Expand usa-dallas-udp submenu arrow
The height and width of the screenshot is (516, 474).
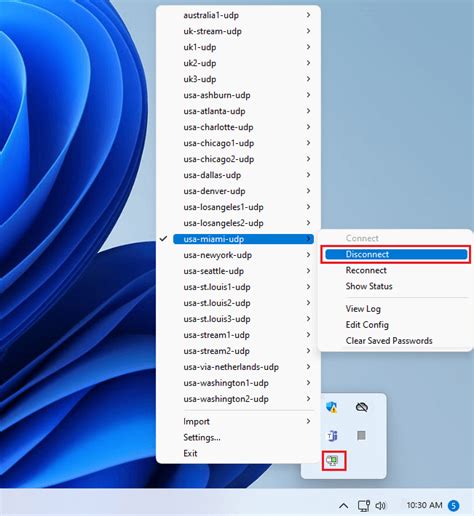[x=308, y=175]
